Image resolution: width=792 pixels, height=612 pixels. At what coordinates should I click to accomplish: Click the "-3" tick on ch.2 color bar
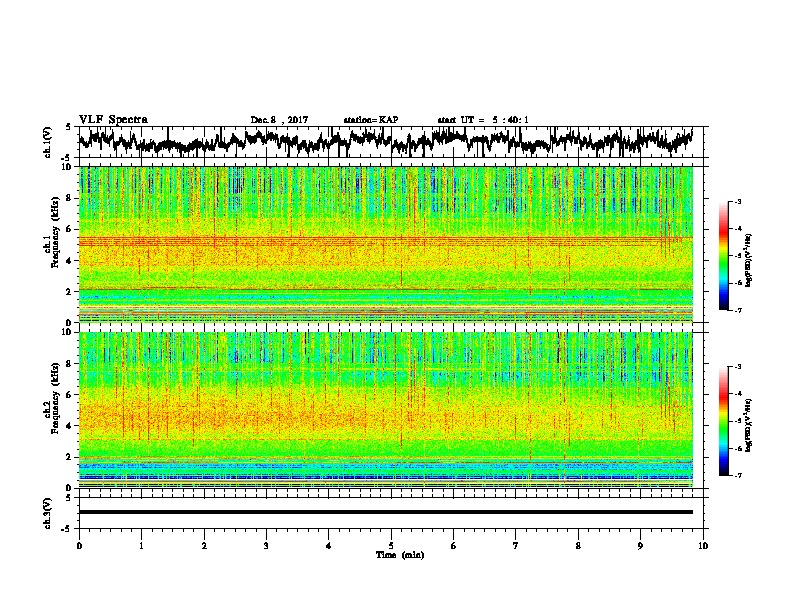pyautogui.click(x=737, y=367)
